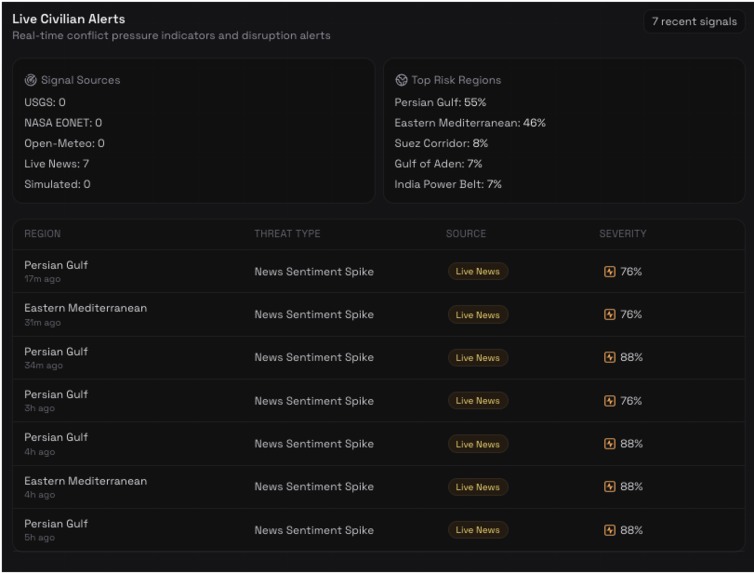The height and width of the screenshot is (573, 754).
Task: Click severity icon in the 31m ago row
Action: [x=609, y=314]
